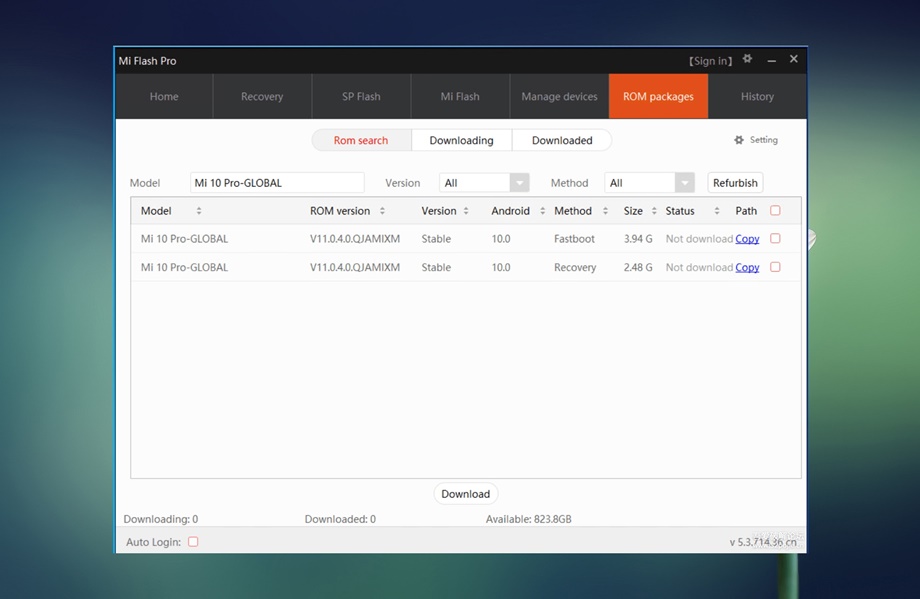Click the Model input field
Viewport: 920px width, 599px height.
(x=277, y=183)
